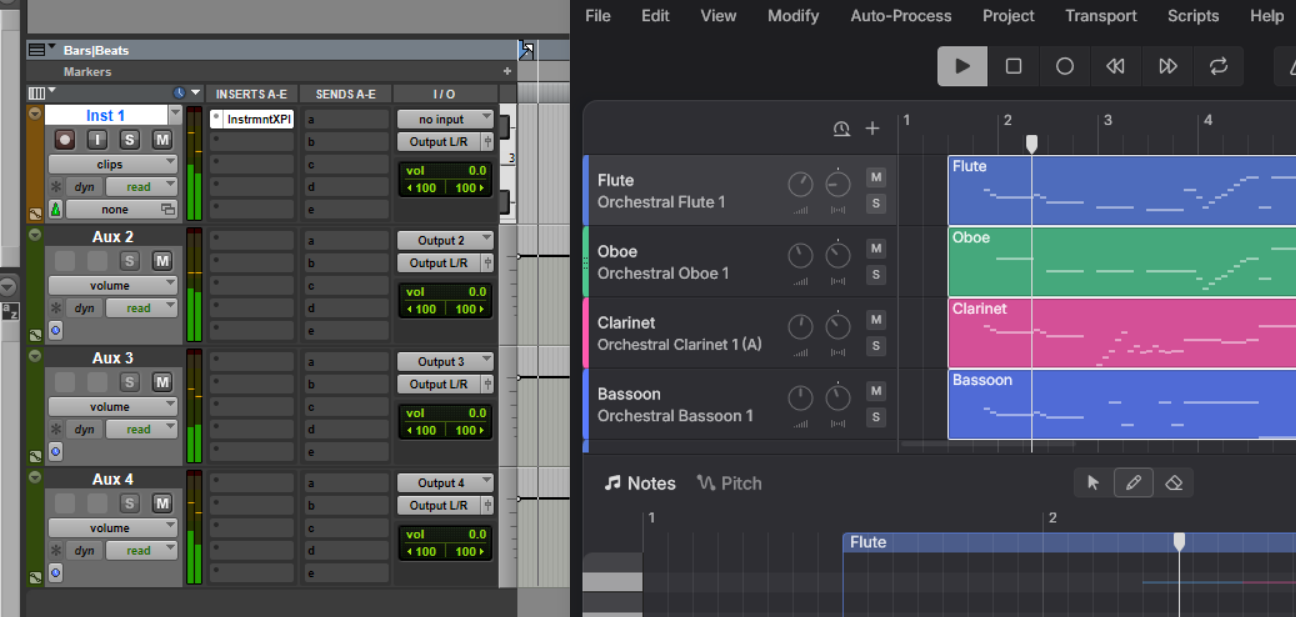Open Inst 1 track view selector 'clips'
Viewport: 1296px width, 617px height.
coord(112,164)
